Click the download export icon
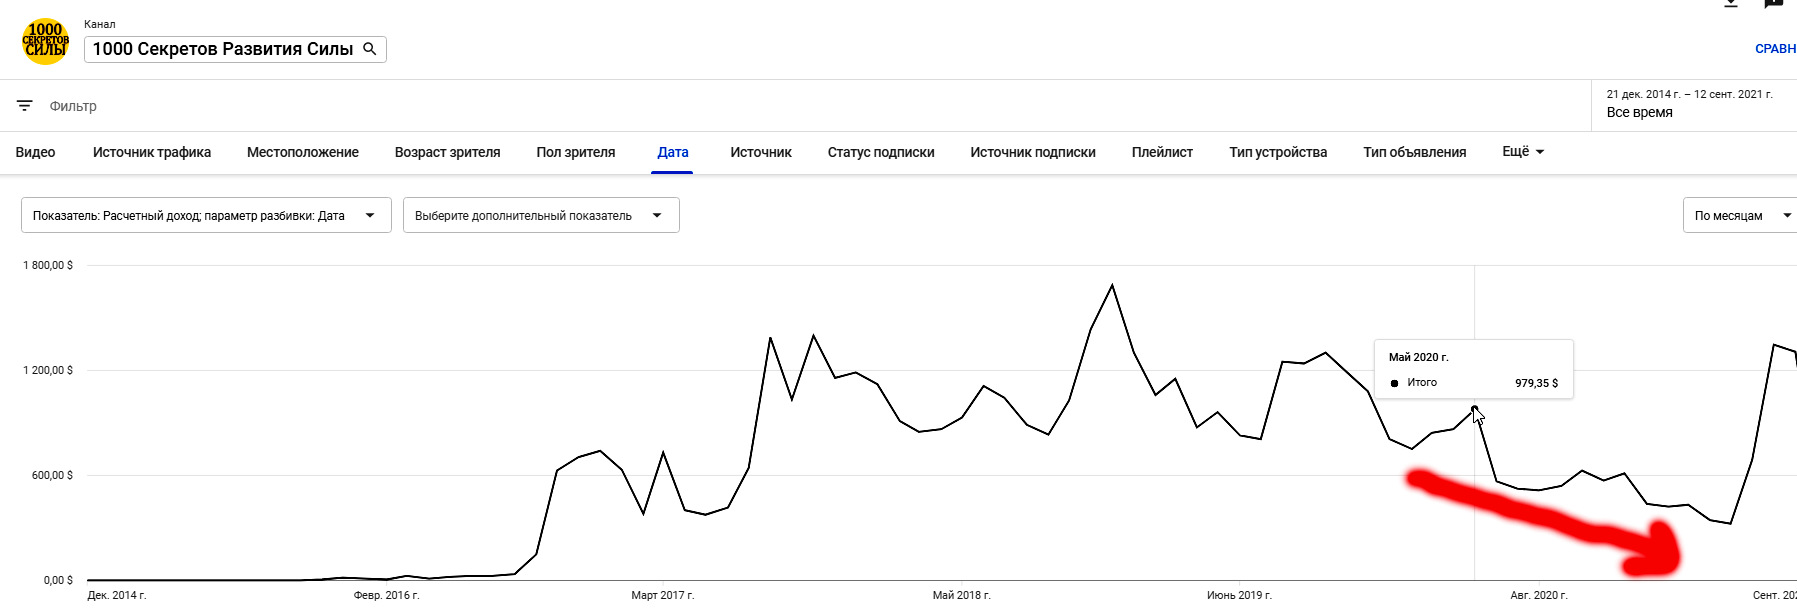 point(1731,4)
